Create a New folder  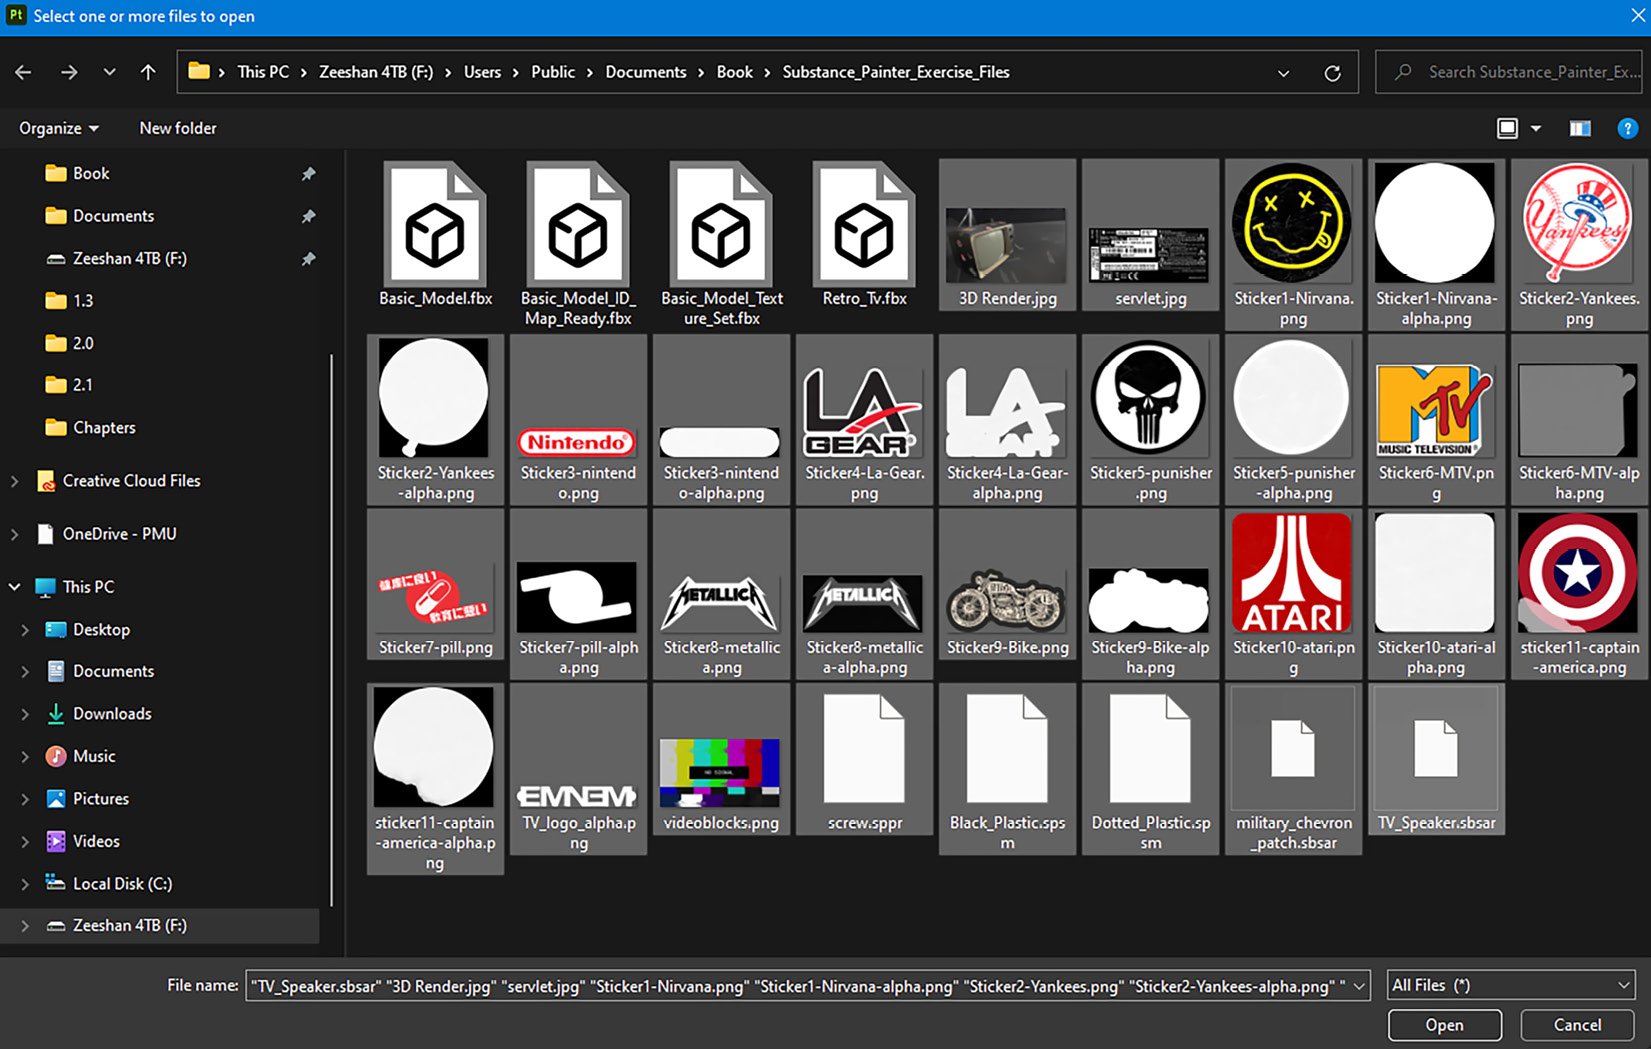pos(178,128)
